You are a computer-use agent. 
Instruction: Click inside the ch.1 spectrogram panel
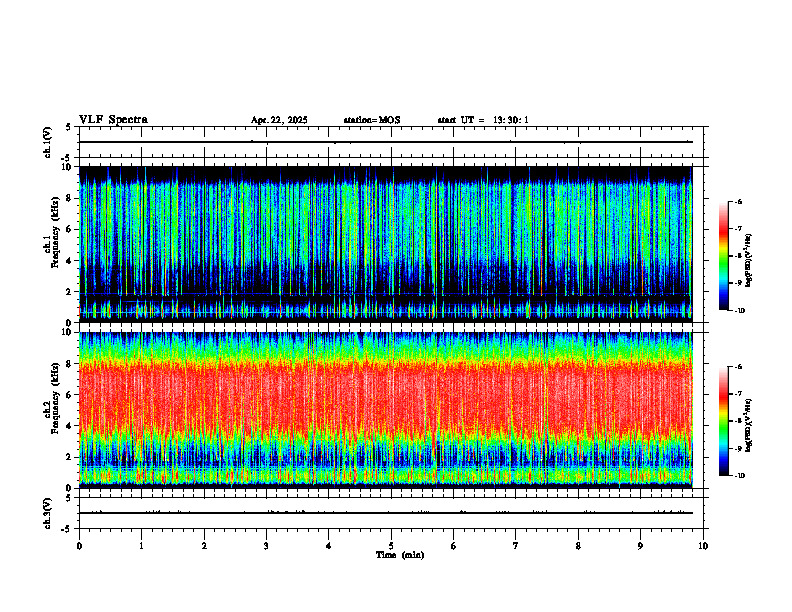coord(385,244)
